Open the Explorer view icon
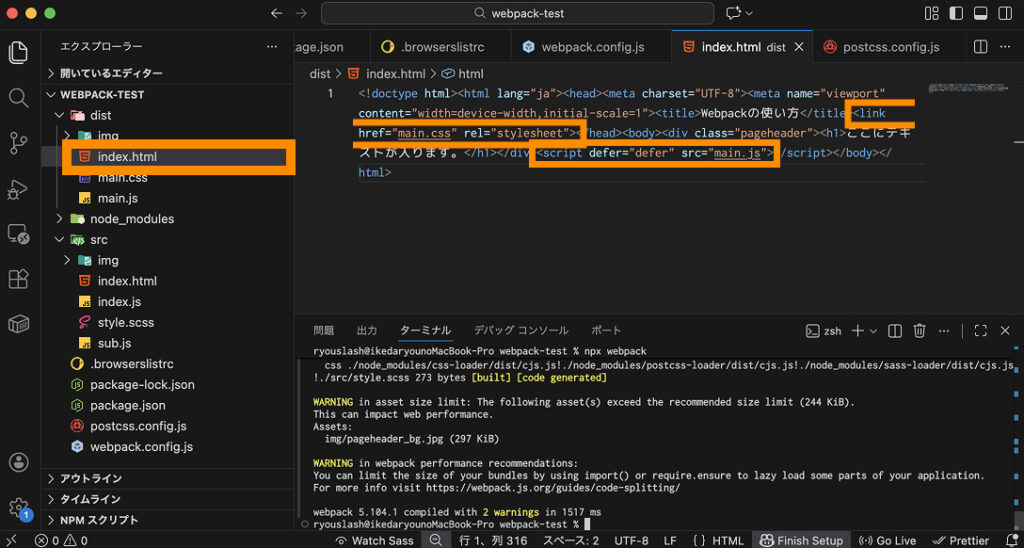 [18, 51]
